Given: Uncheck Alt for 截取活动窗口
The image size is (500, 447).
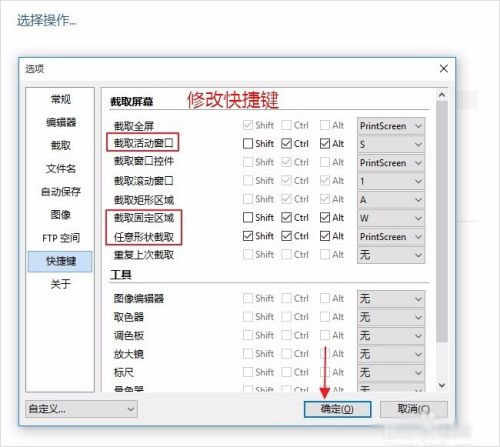Looking at the screenshot, I should point(325,144).
